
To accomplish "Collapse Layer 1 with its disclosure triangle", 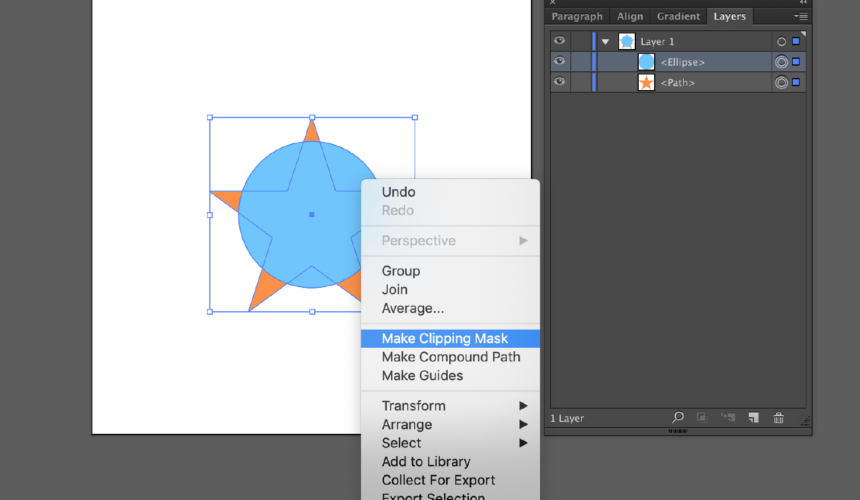I will [x=606, y=42].
